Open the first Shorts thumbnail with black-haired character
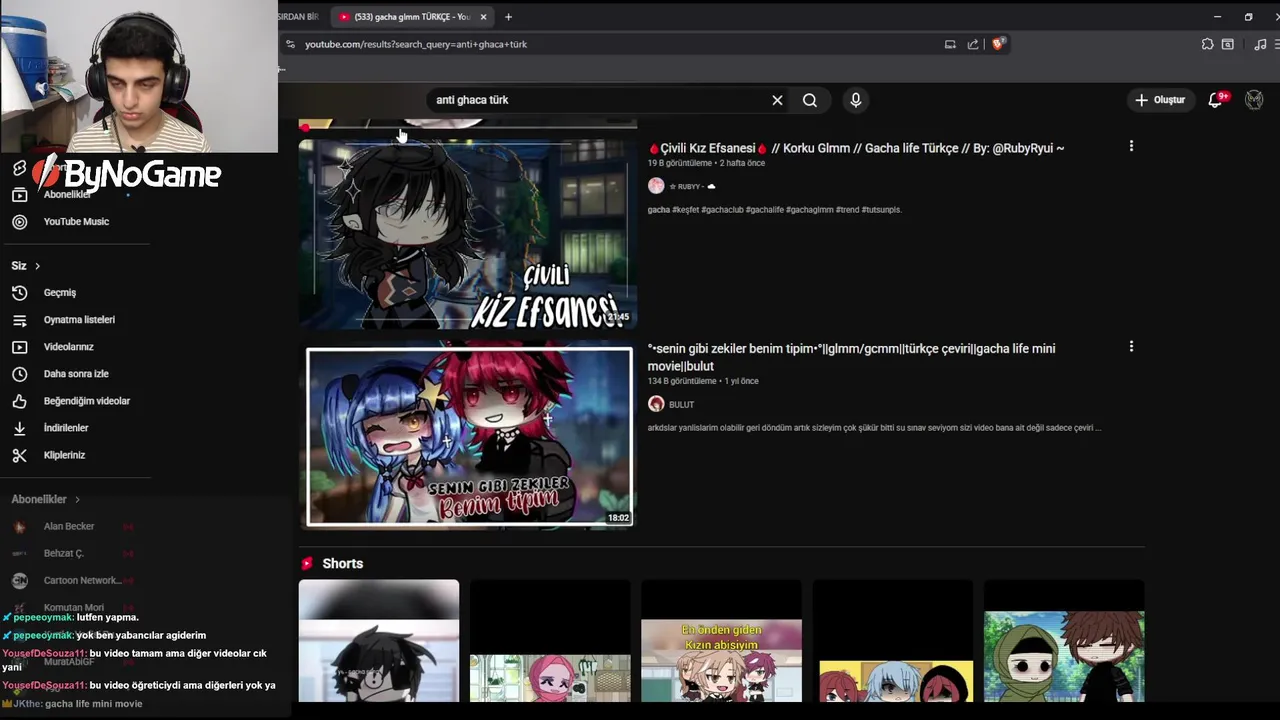 (x=379, y=641)
